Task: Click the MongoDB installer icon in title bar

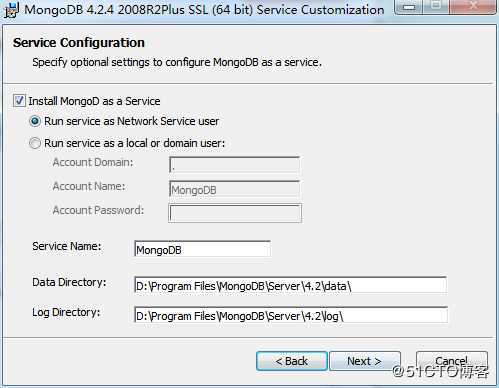Action: point(11,9)
